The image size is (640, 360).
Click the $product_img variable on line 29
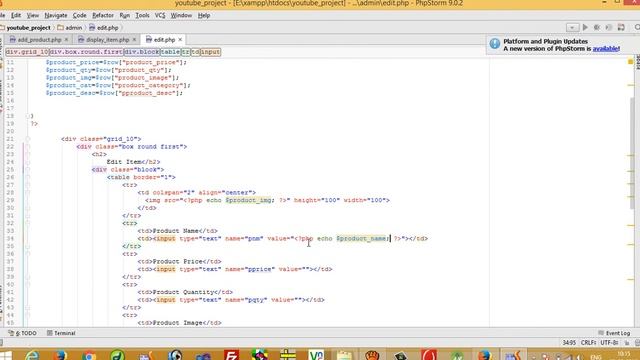click(x=249, y=200)
